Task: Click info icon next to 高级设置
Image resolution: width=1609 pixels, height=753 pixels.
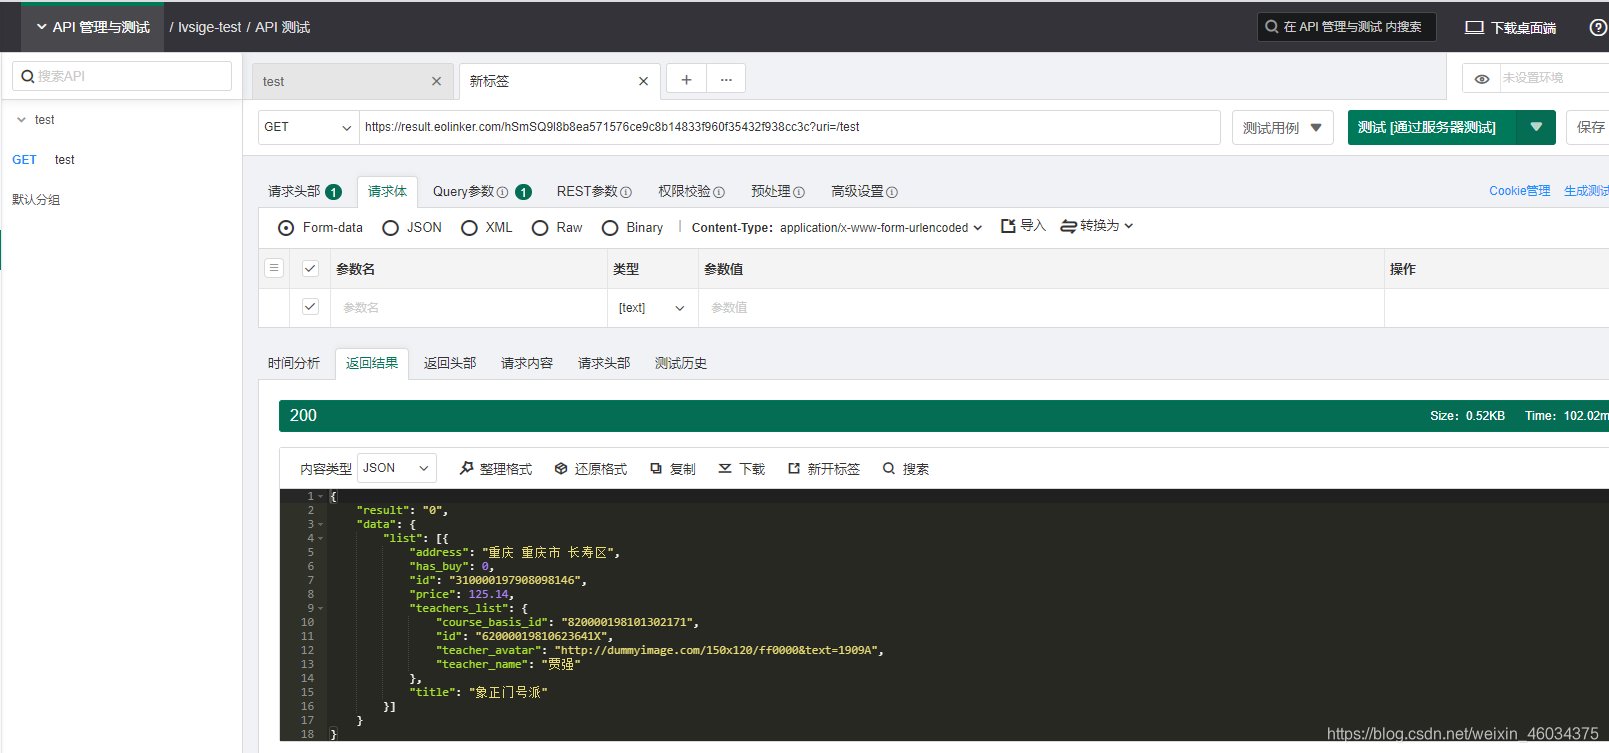Action: point(892,192)
